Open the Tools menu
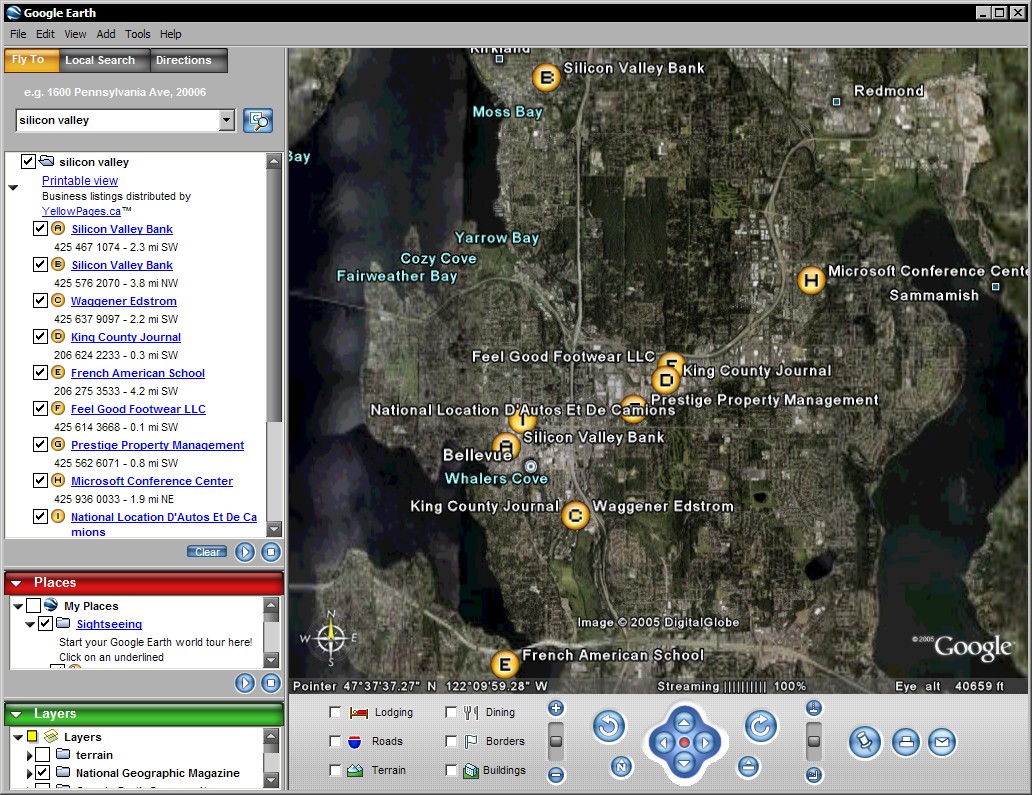Screen dimensions: 1032x795 (137, 34)
